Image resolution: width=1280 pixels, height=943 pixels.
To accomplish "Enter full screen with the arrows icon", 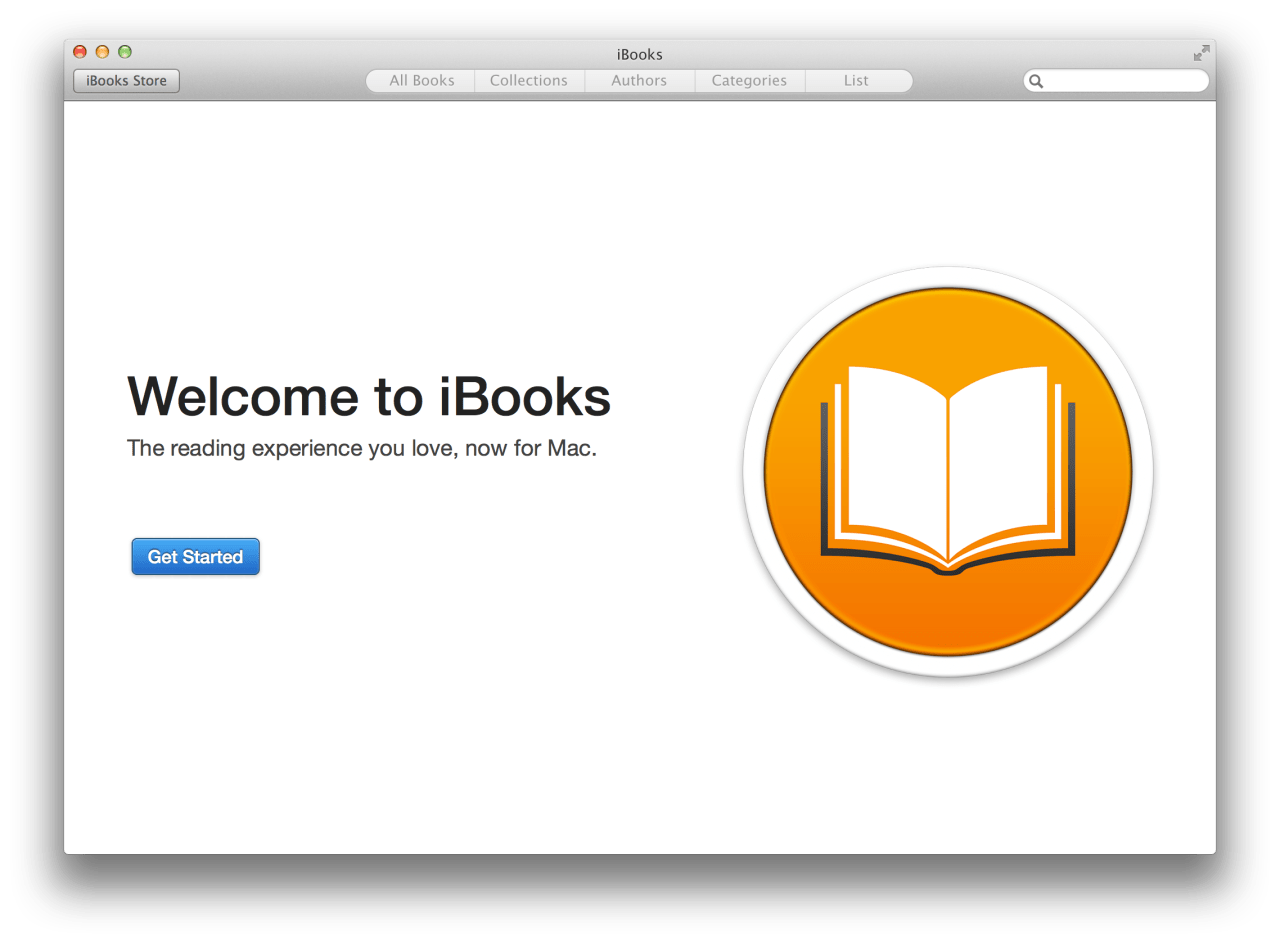I will (x=1201, y=53).
